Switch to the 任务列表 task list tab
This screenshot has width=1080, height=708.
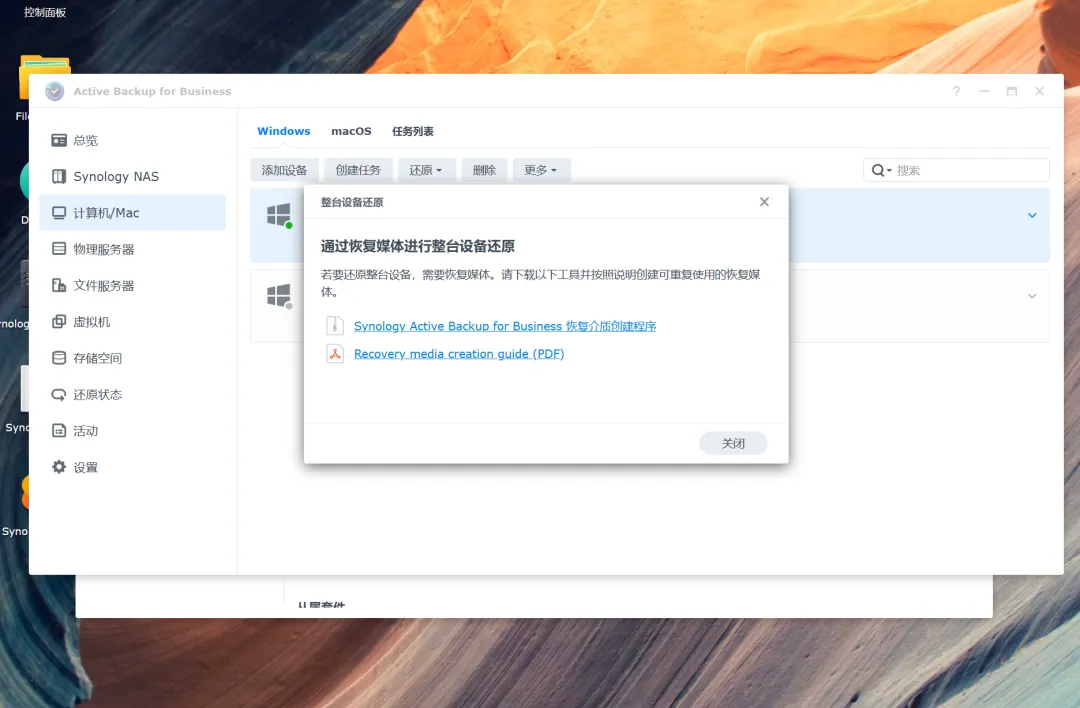(412, 131)
